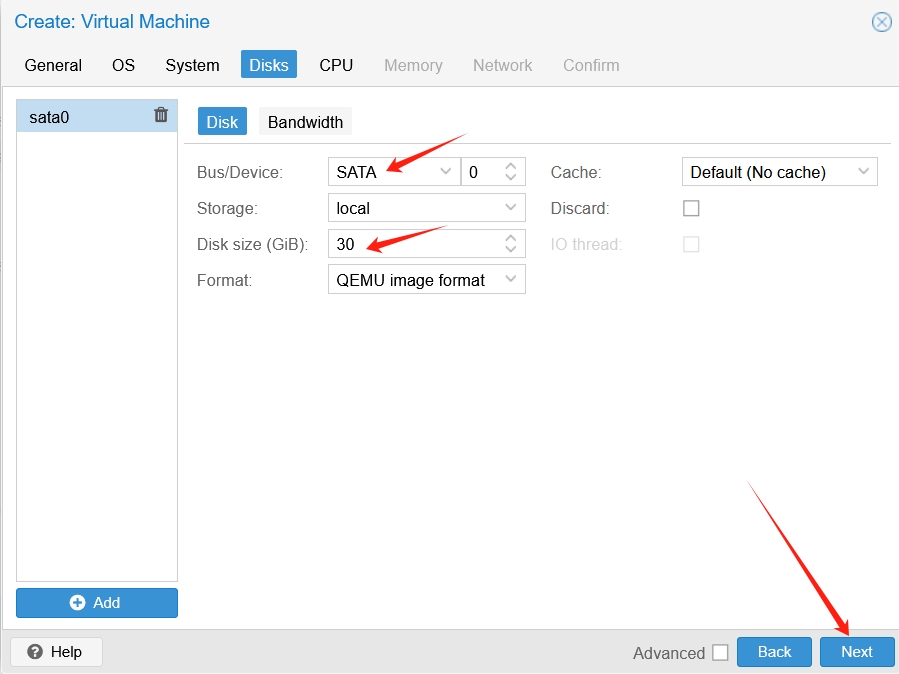Delete the sata0 disk with trash icon
Viewport: 899px width, 674px height.
click(161, 115)
